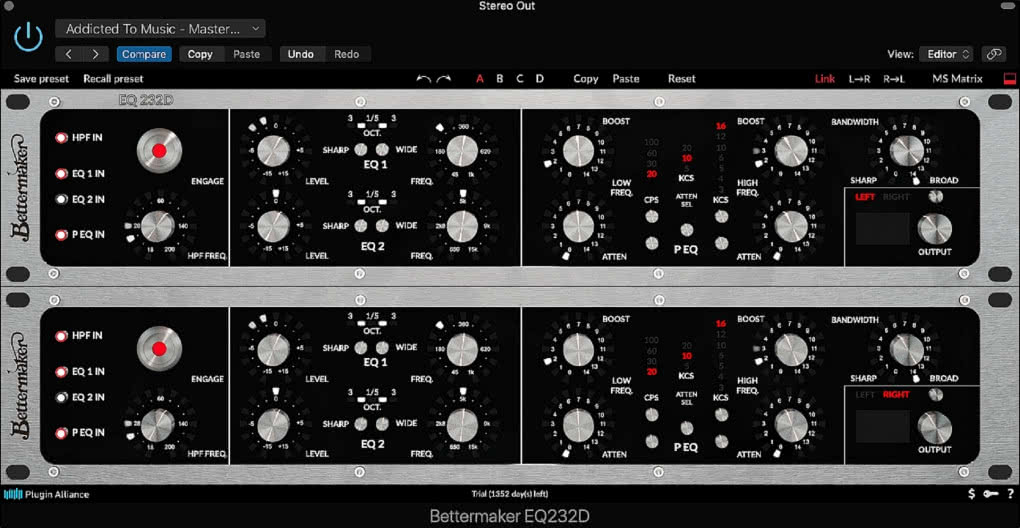Screen dimensions: 1020x528
Task: Toggle P EQ IN on the bottom unit
Action: 62,432
